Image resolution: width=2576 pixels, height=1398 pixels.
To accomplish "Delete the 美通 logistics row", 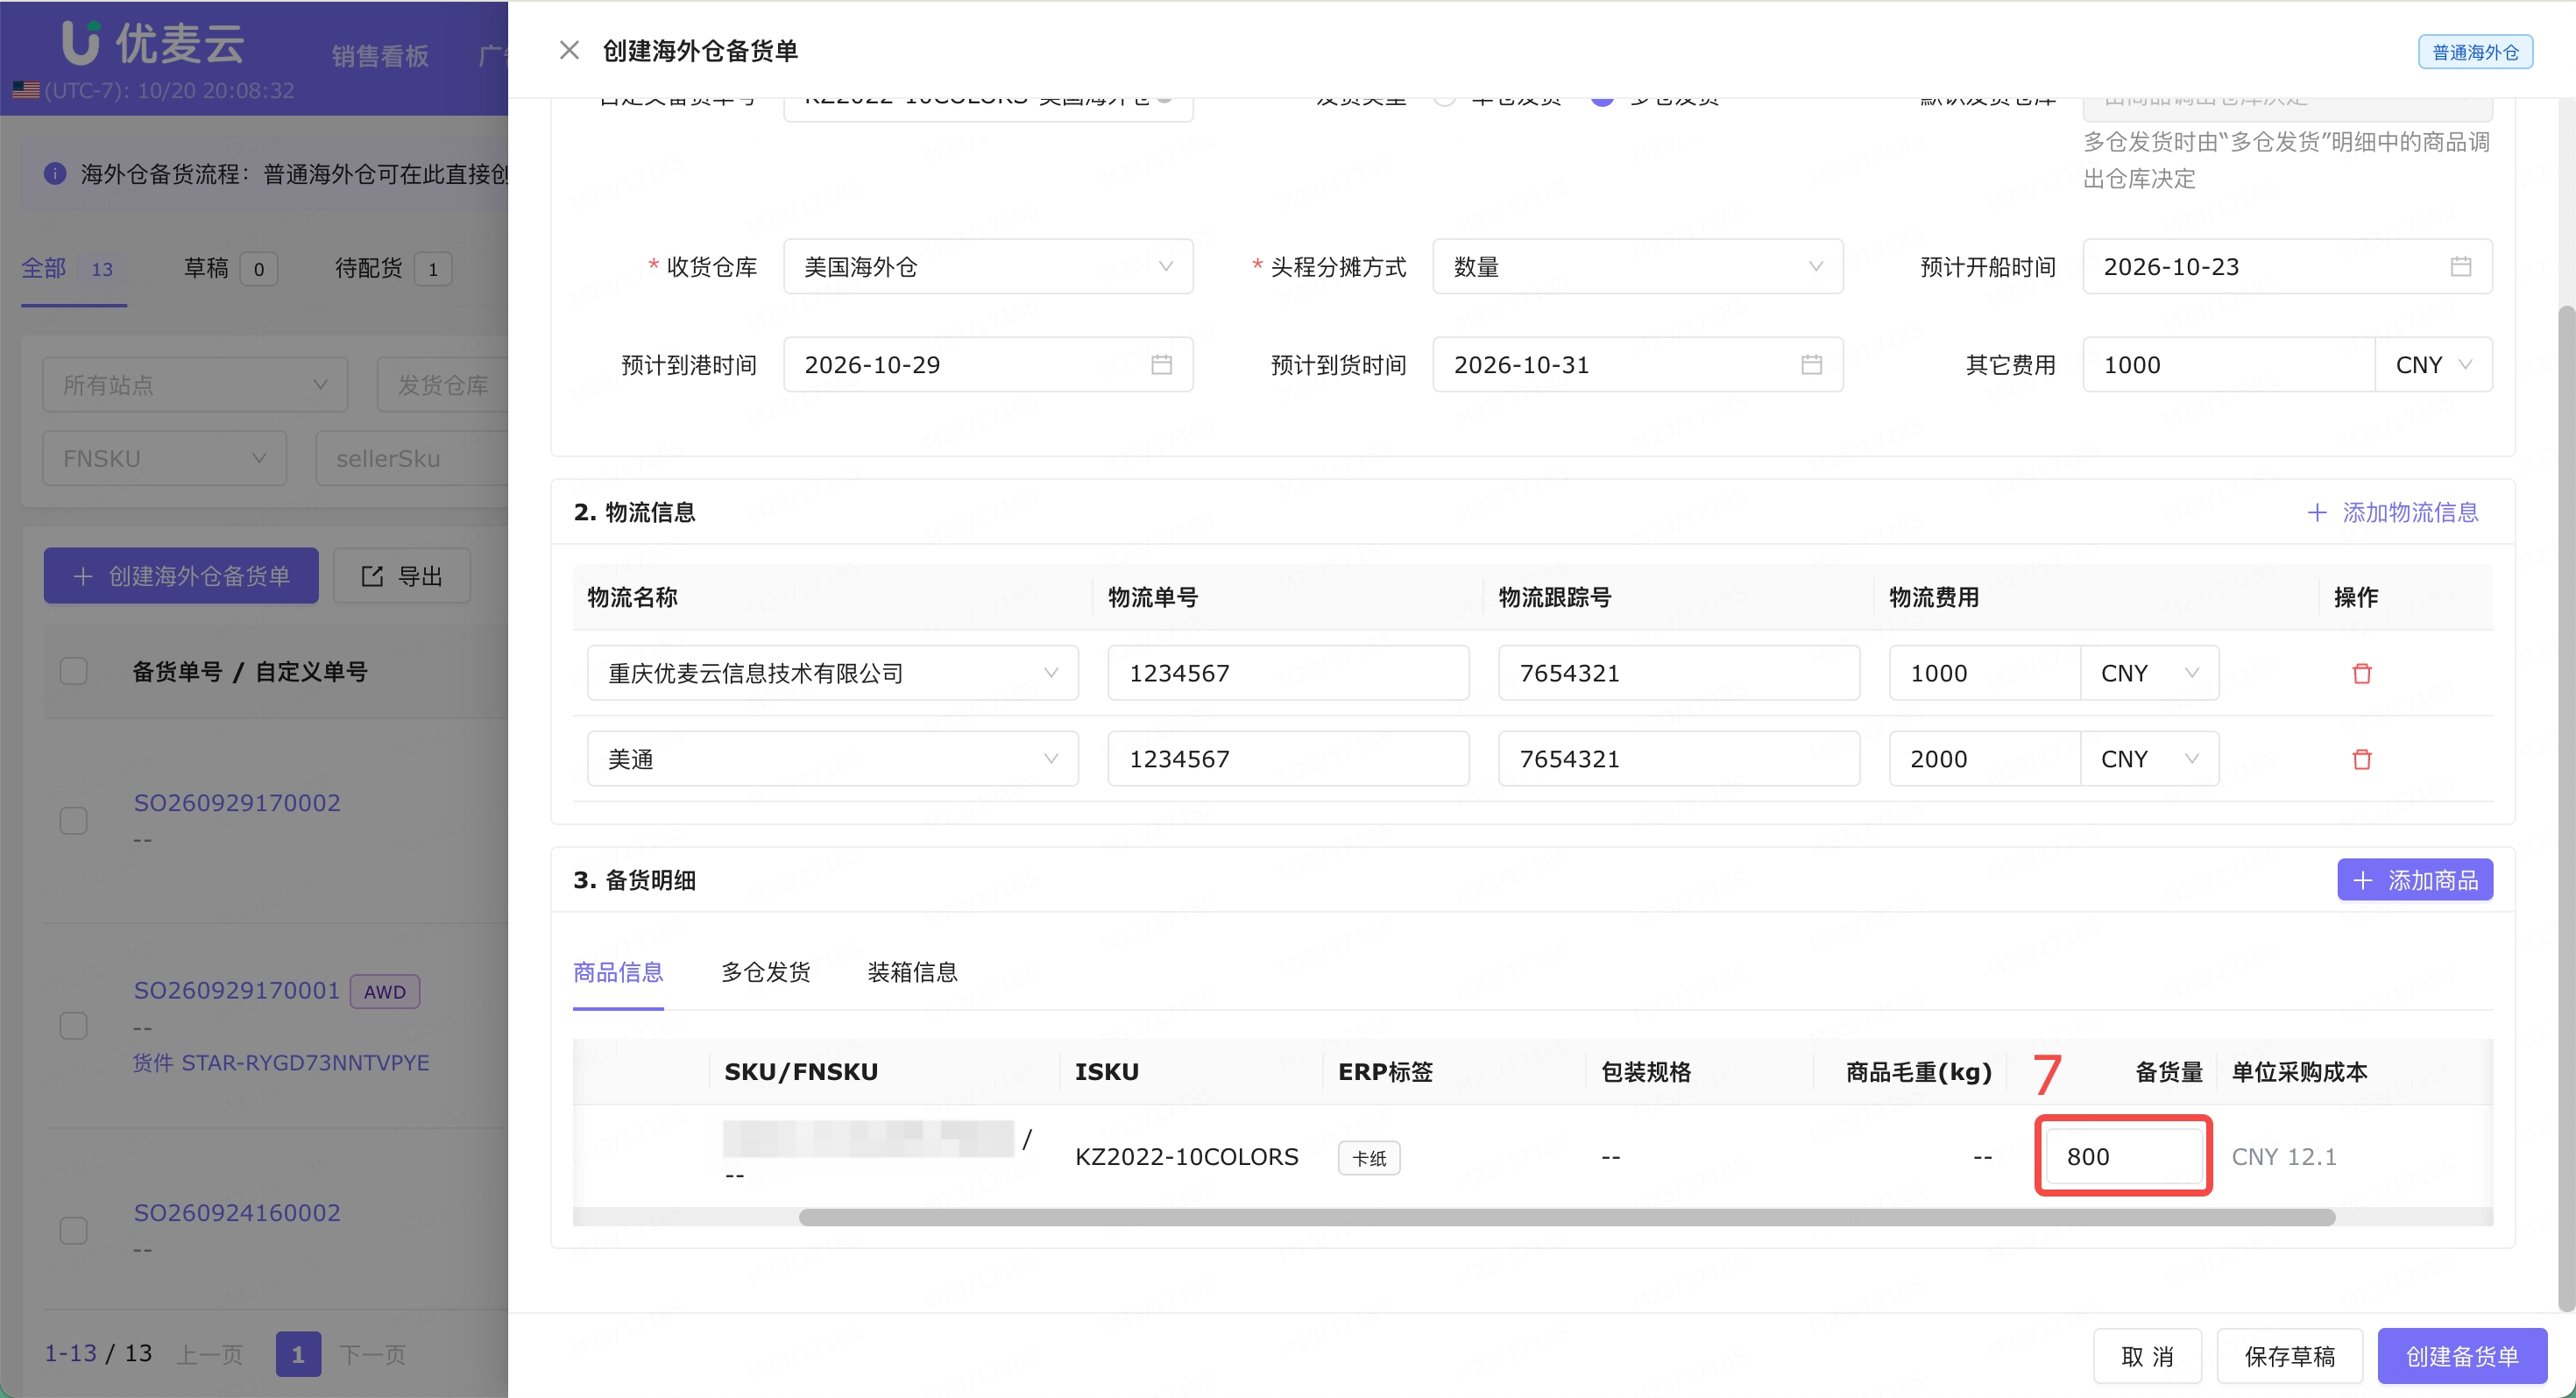I will pos(2362,759).
